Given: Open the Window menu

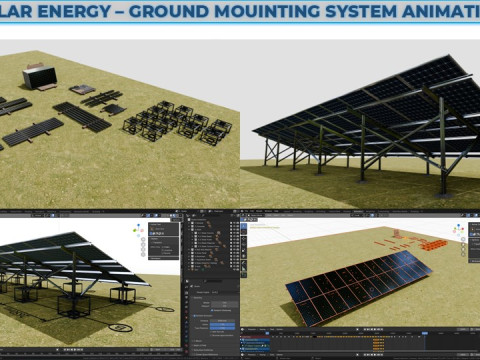Looking at the screenshot, I should [268, 211].
